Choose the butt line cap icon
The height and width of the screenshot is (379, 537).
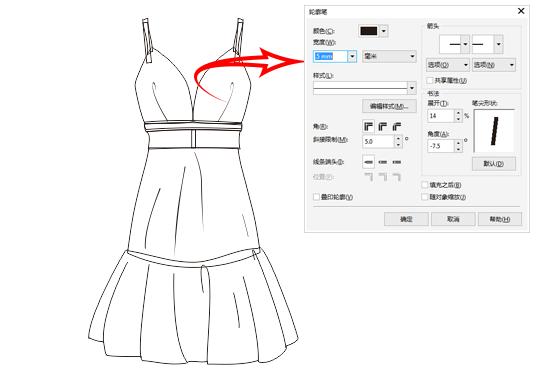point(369,162)
